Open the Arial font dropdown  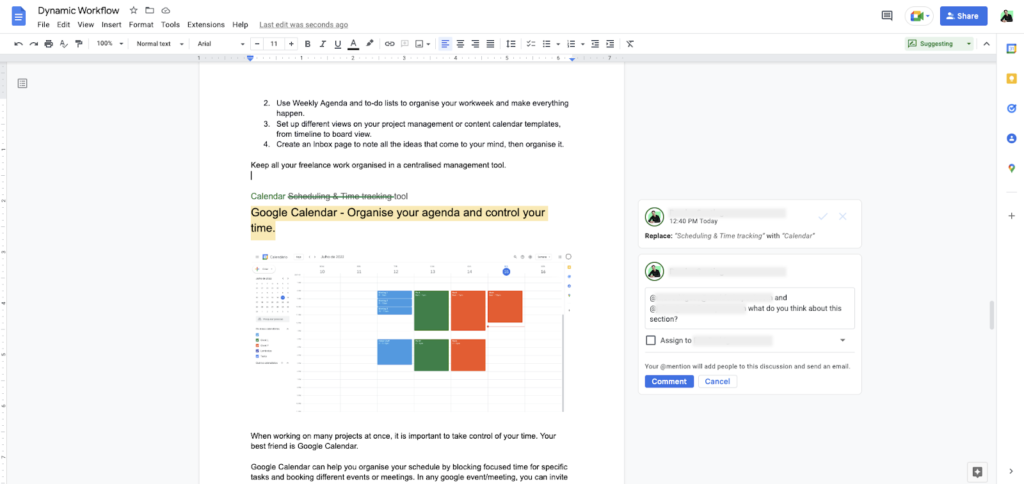pyautogui.click(x=221, y=44)
